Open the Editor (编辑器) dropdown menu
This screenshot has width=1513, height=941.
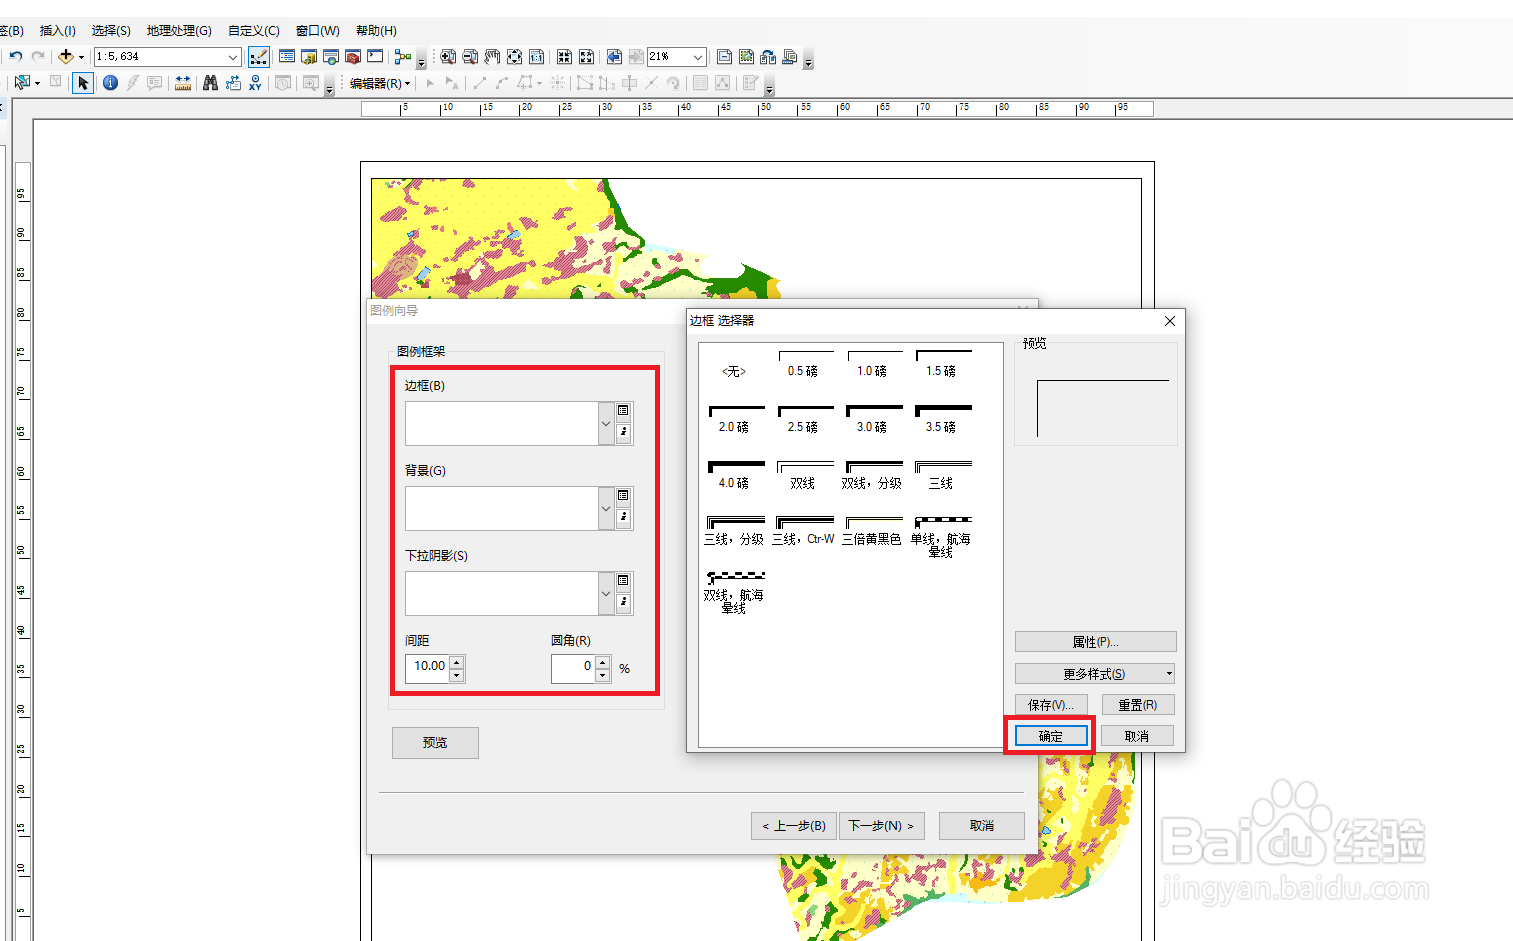[380, 83]
